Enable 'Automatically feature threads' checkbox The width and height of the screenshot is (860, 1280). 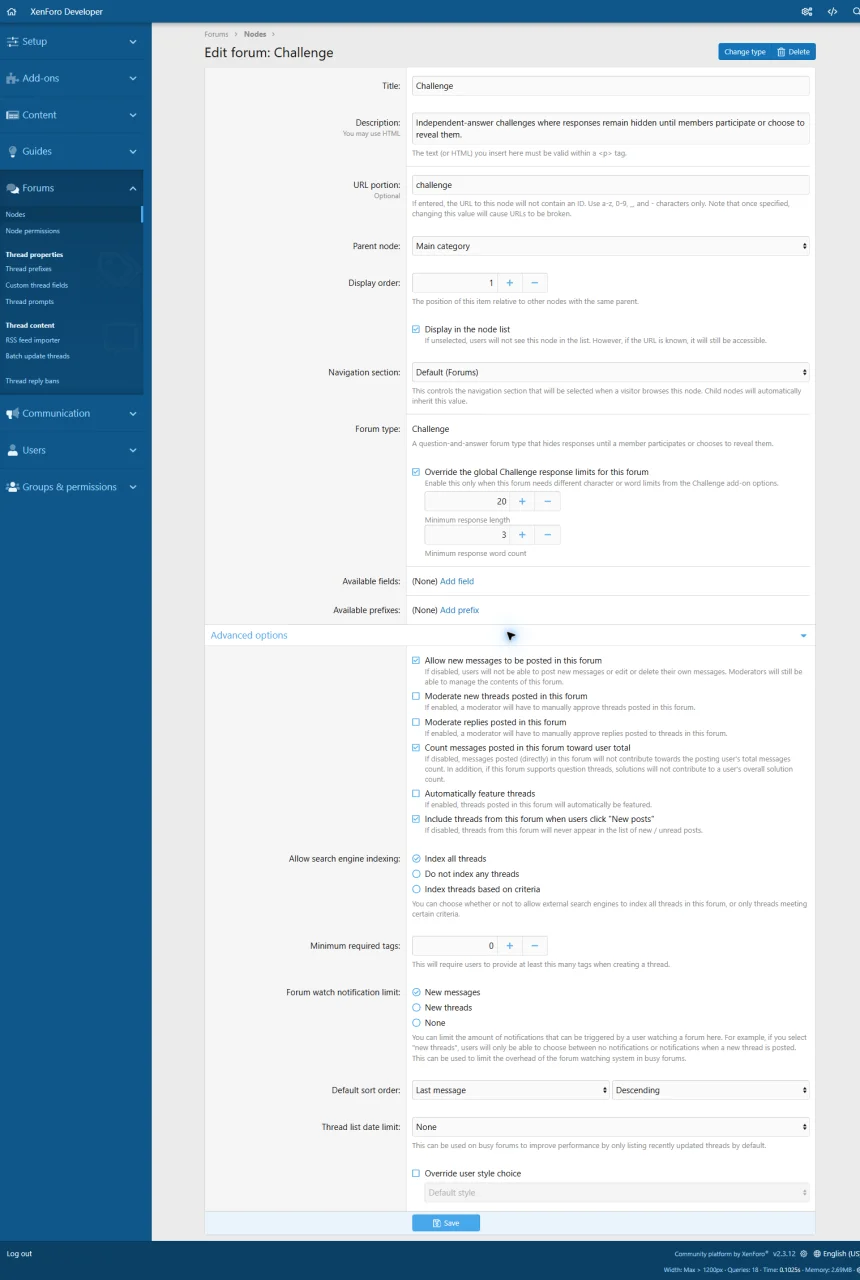point(416,794)
